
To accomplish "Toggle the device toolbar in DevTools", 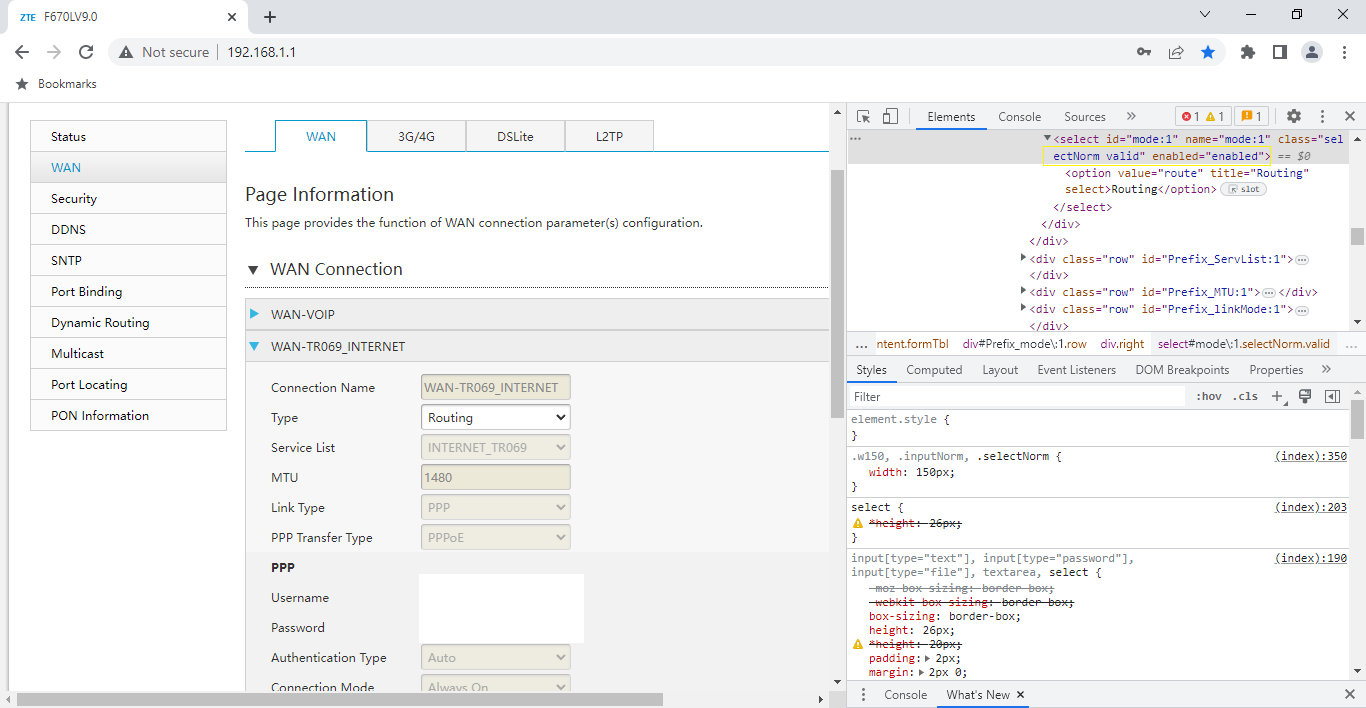I will pyautogui.click(x=890, y=117).
